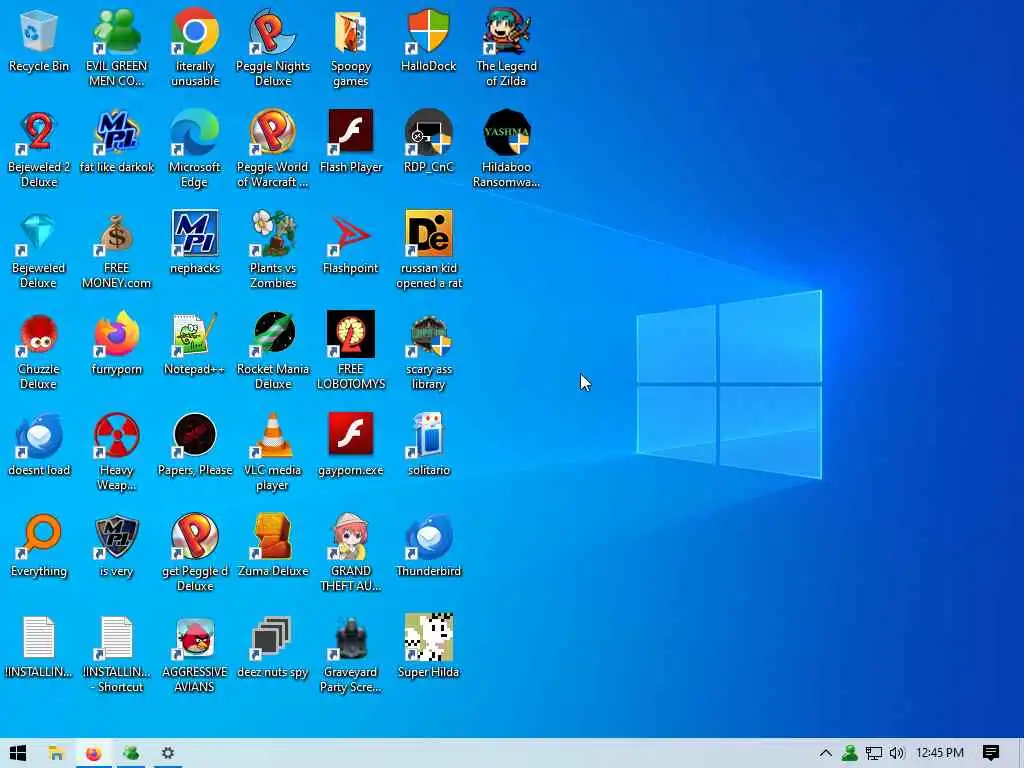Open the volume speaker tray icon
The width and height of the screenshot is (1024, 768).
point(897,753)
